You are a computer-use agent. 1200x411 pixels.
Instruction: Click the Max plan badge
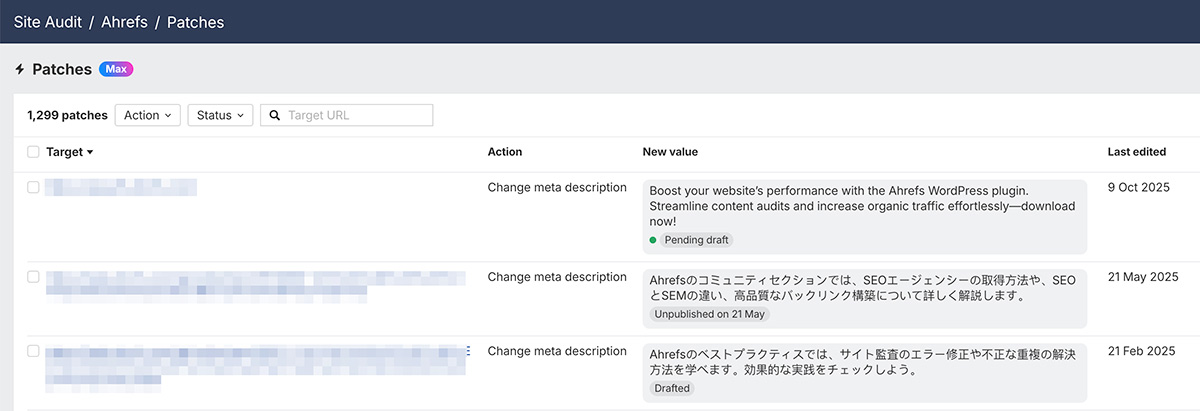click(116, 69)
